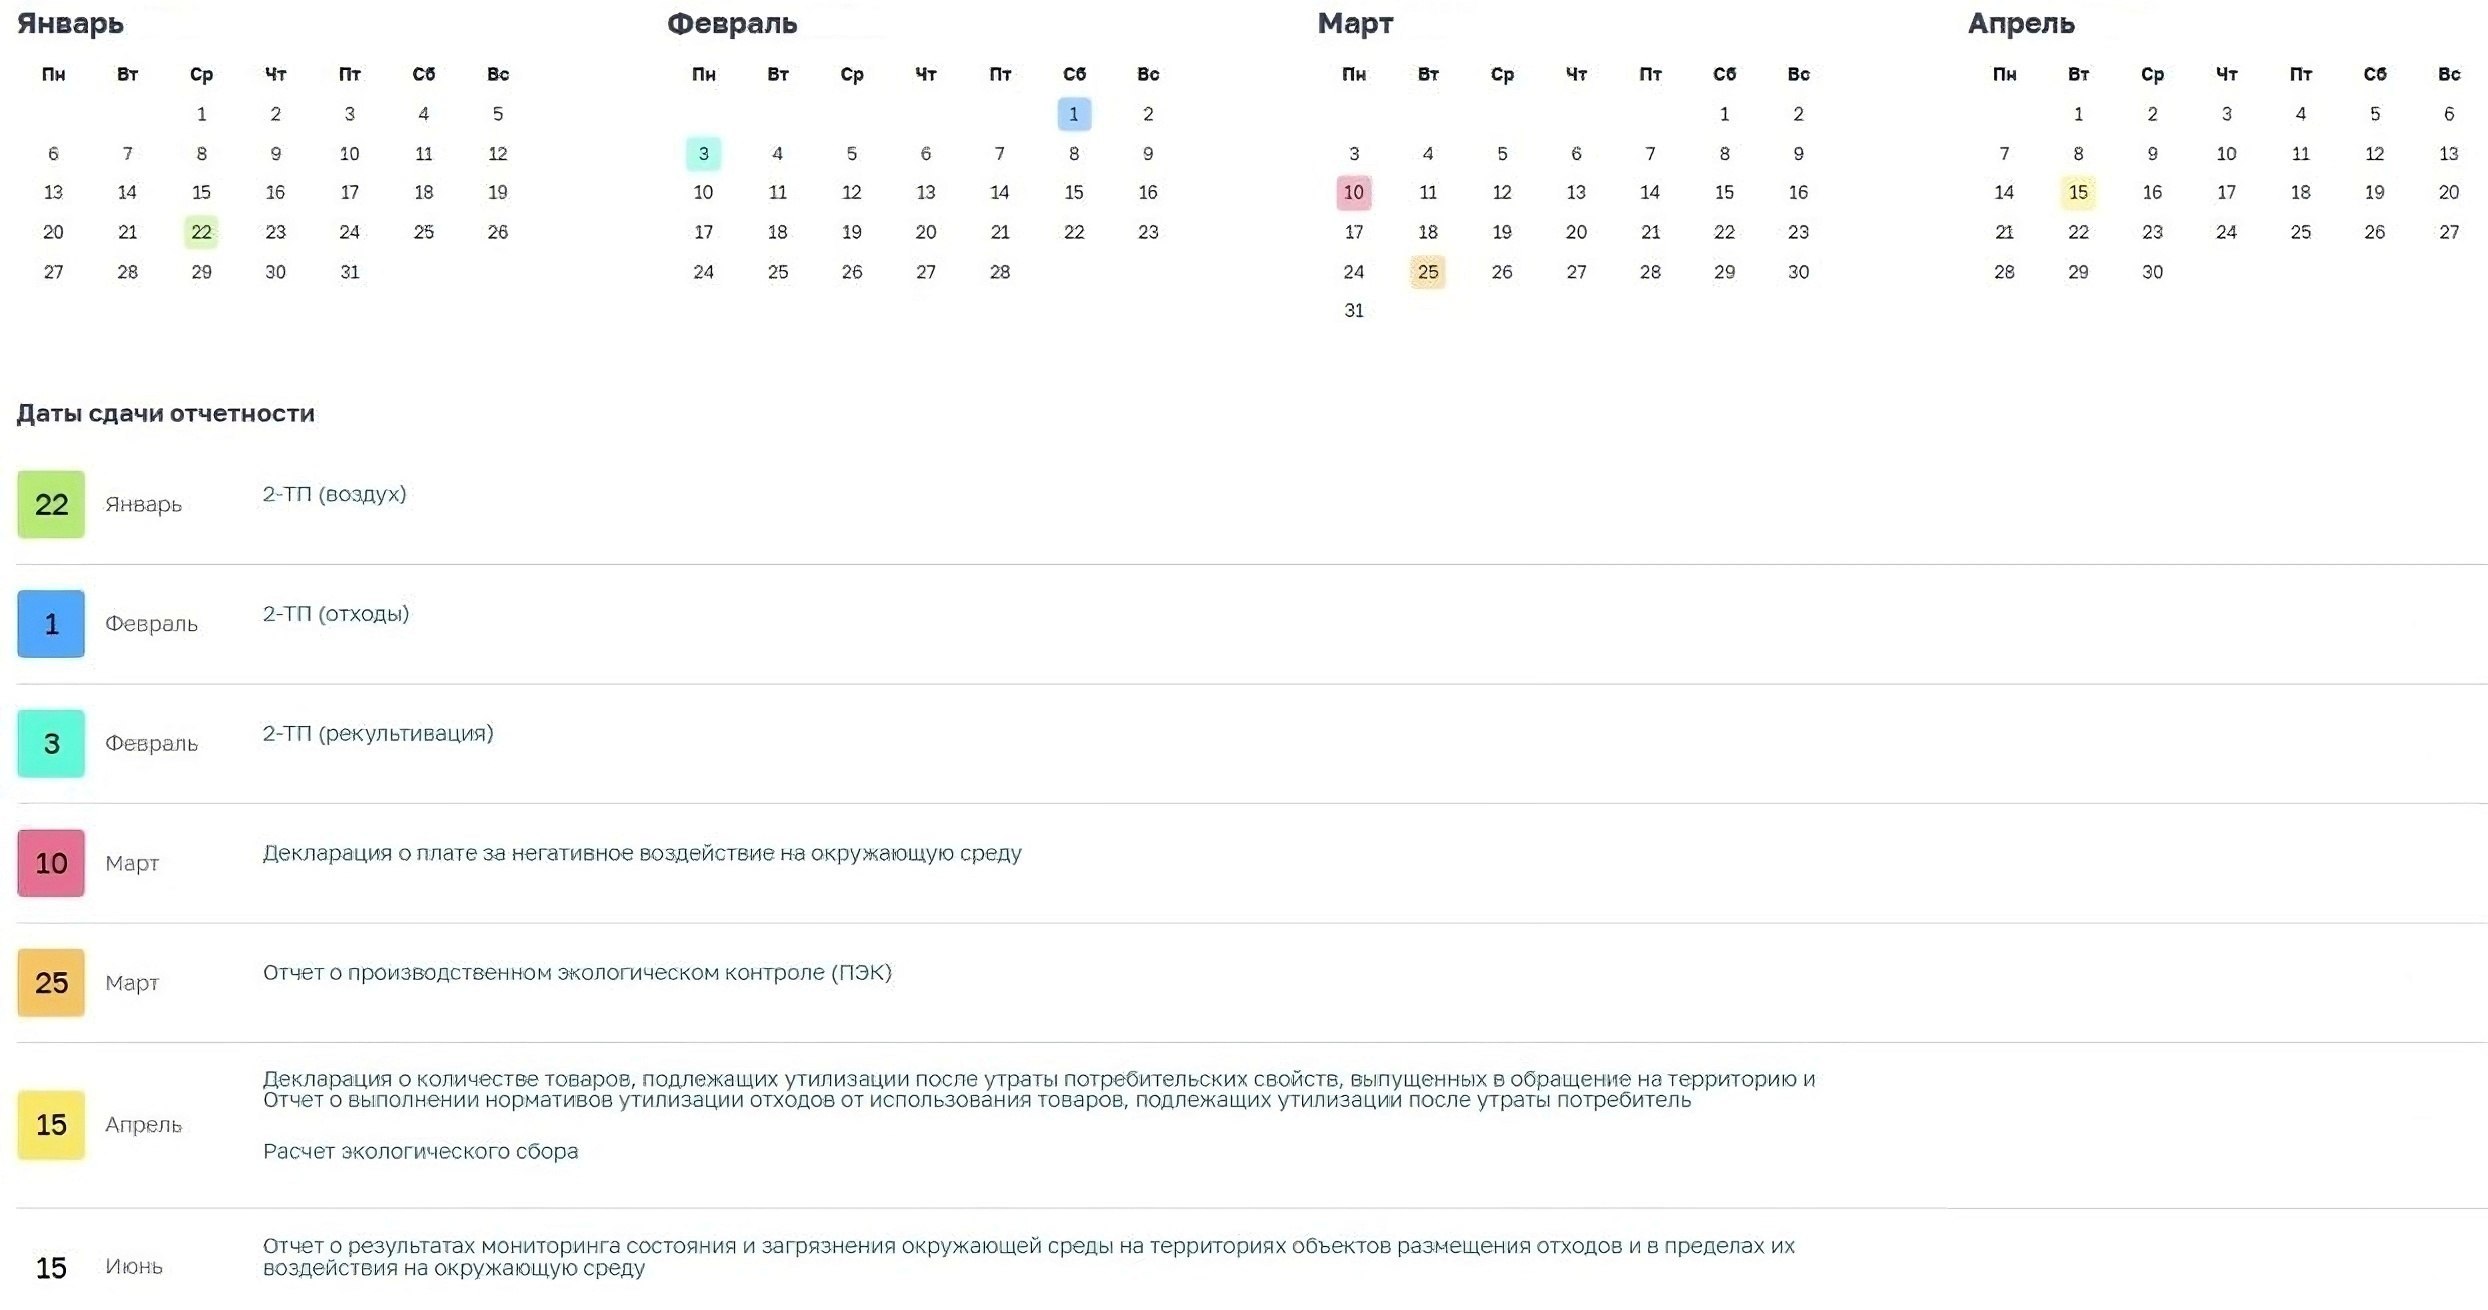Select highlighted March 10 in calendar
This screenshot has height=1310, width=2488.
(x=1354, y=192)
